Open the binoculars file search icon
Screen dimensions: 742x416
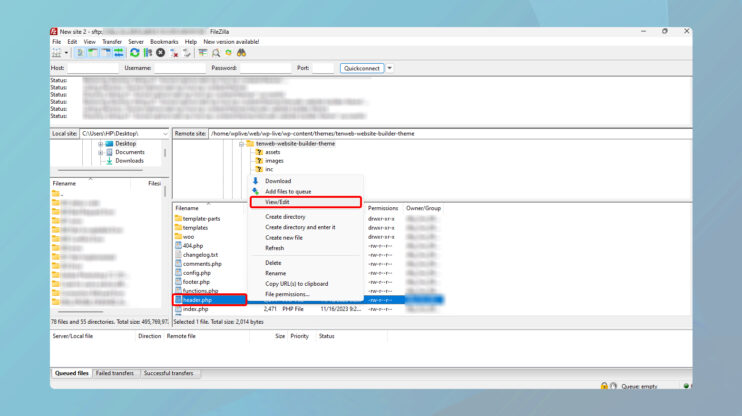(x=241, y=52)
